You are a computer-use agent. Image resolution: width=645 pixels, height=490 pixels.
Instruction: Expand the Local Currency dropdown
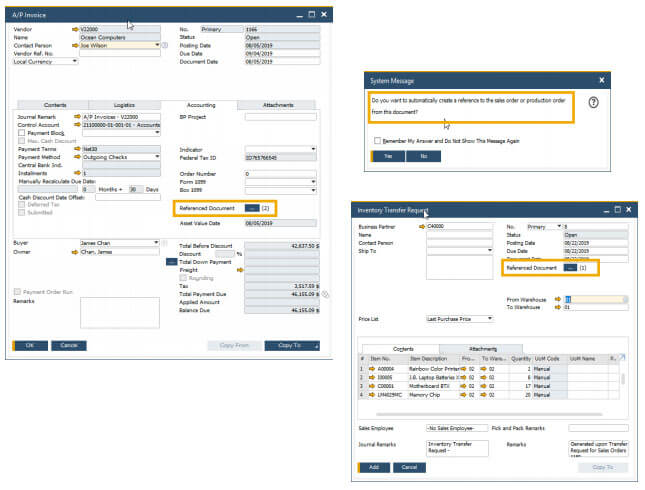pyautogui.click(x=74, y=61)
